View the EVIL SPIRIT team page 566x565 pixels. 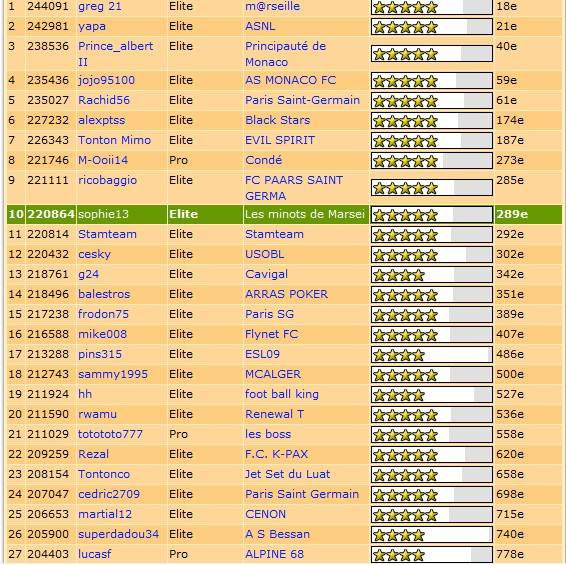280,140
